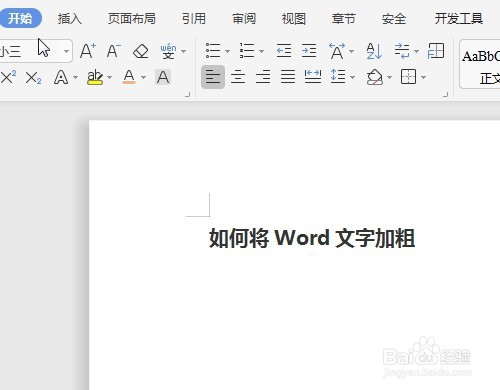Apply text effects outlined A icon
This screenshot has width=500, height=390.
click(61, 77)
